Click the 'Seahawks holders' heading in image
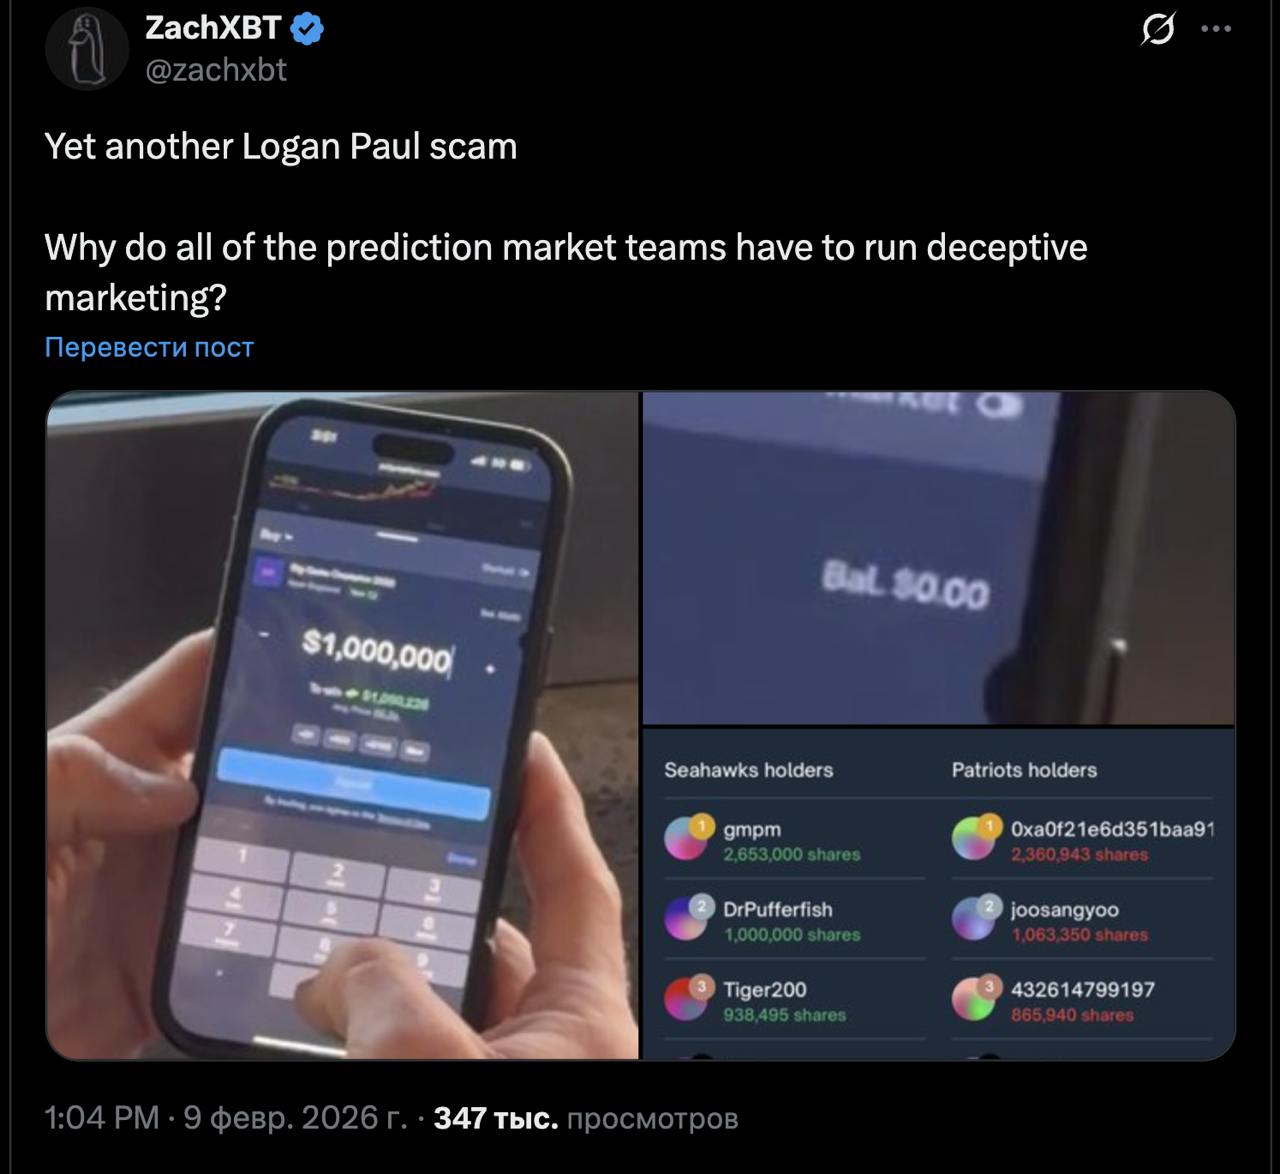Screen dimensions: 1280x1174 748,770
